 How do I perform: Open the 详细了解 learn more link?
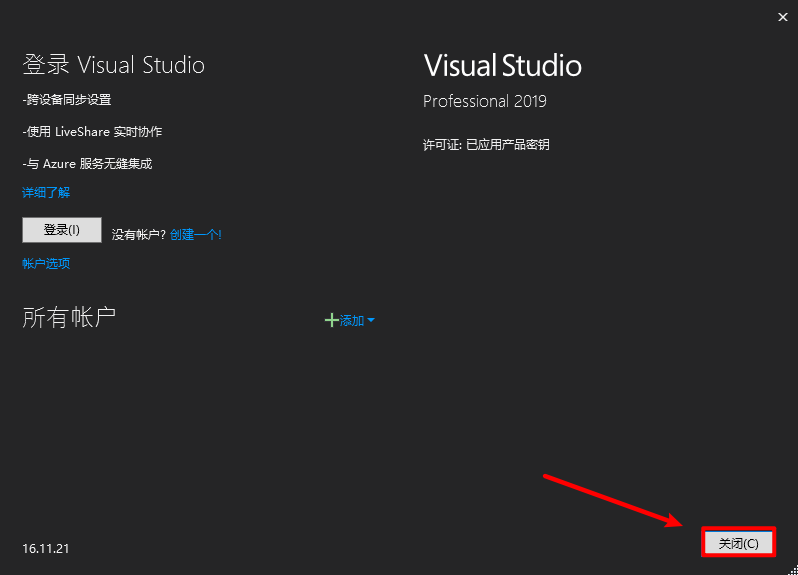tap(46, 192)
